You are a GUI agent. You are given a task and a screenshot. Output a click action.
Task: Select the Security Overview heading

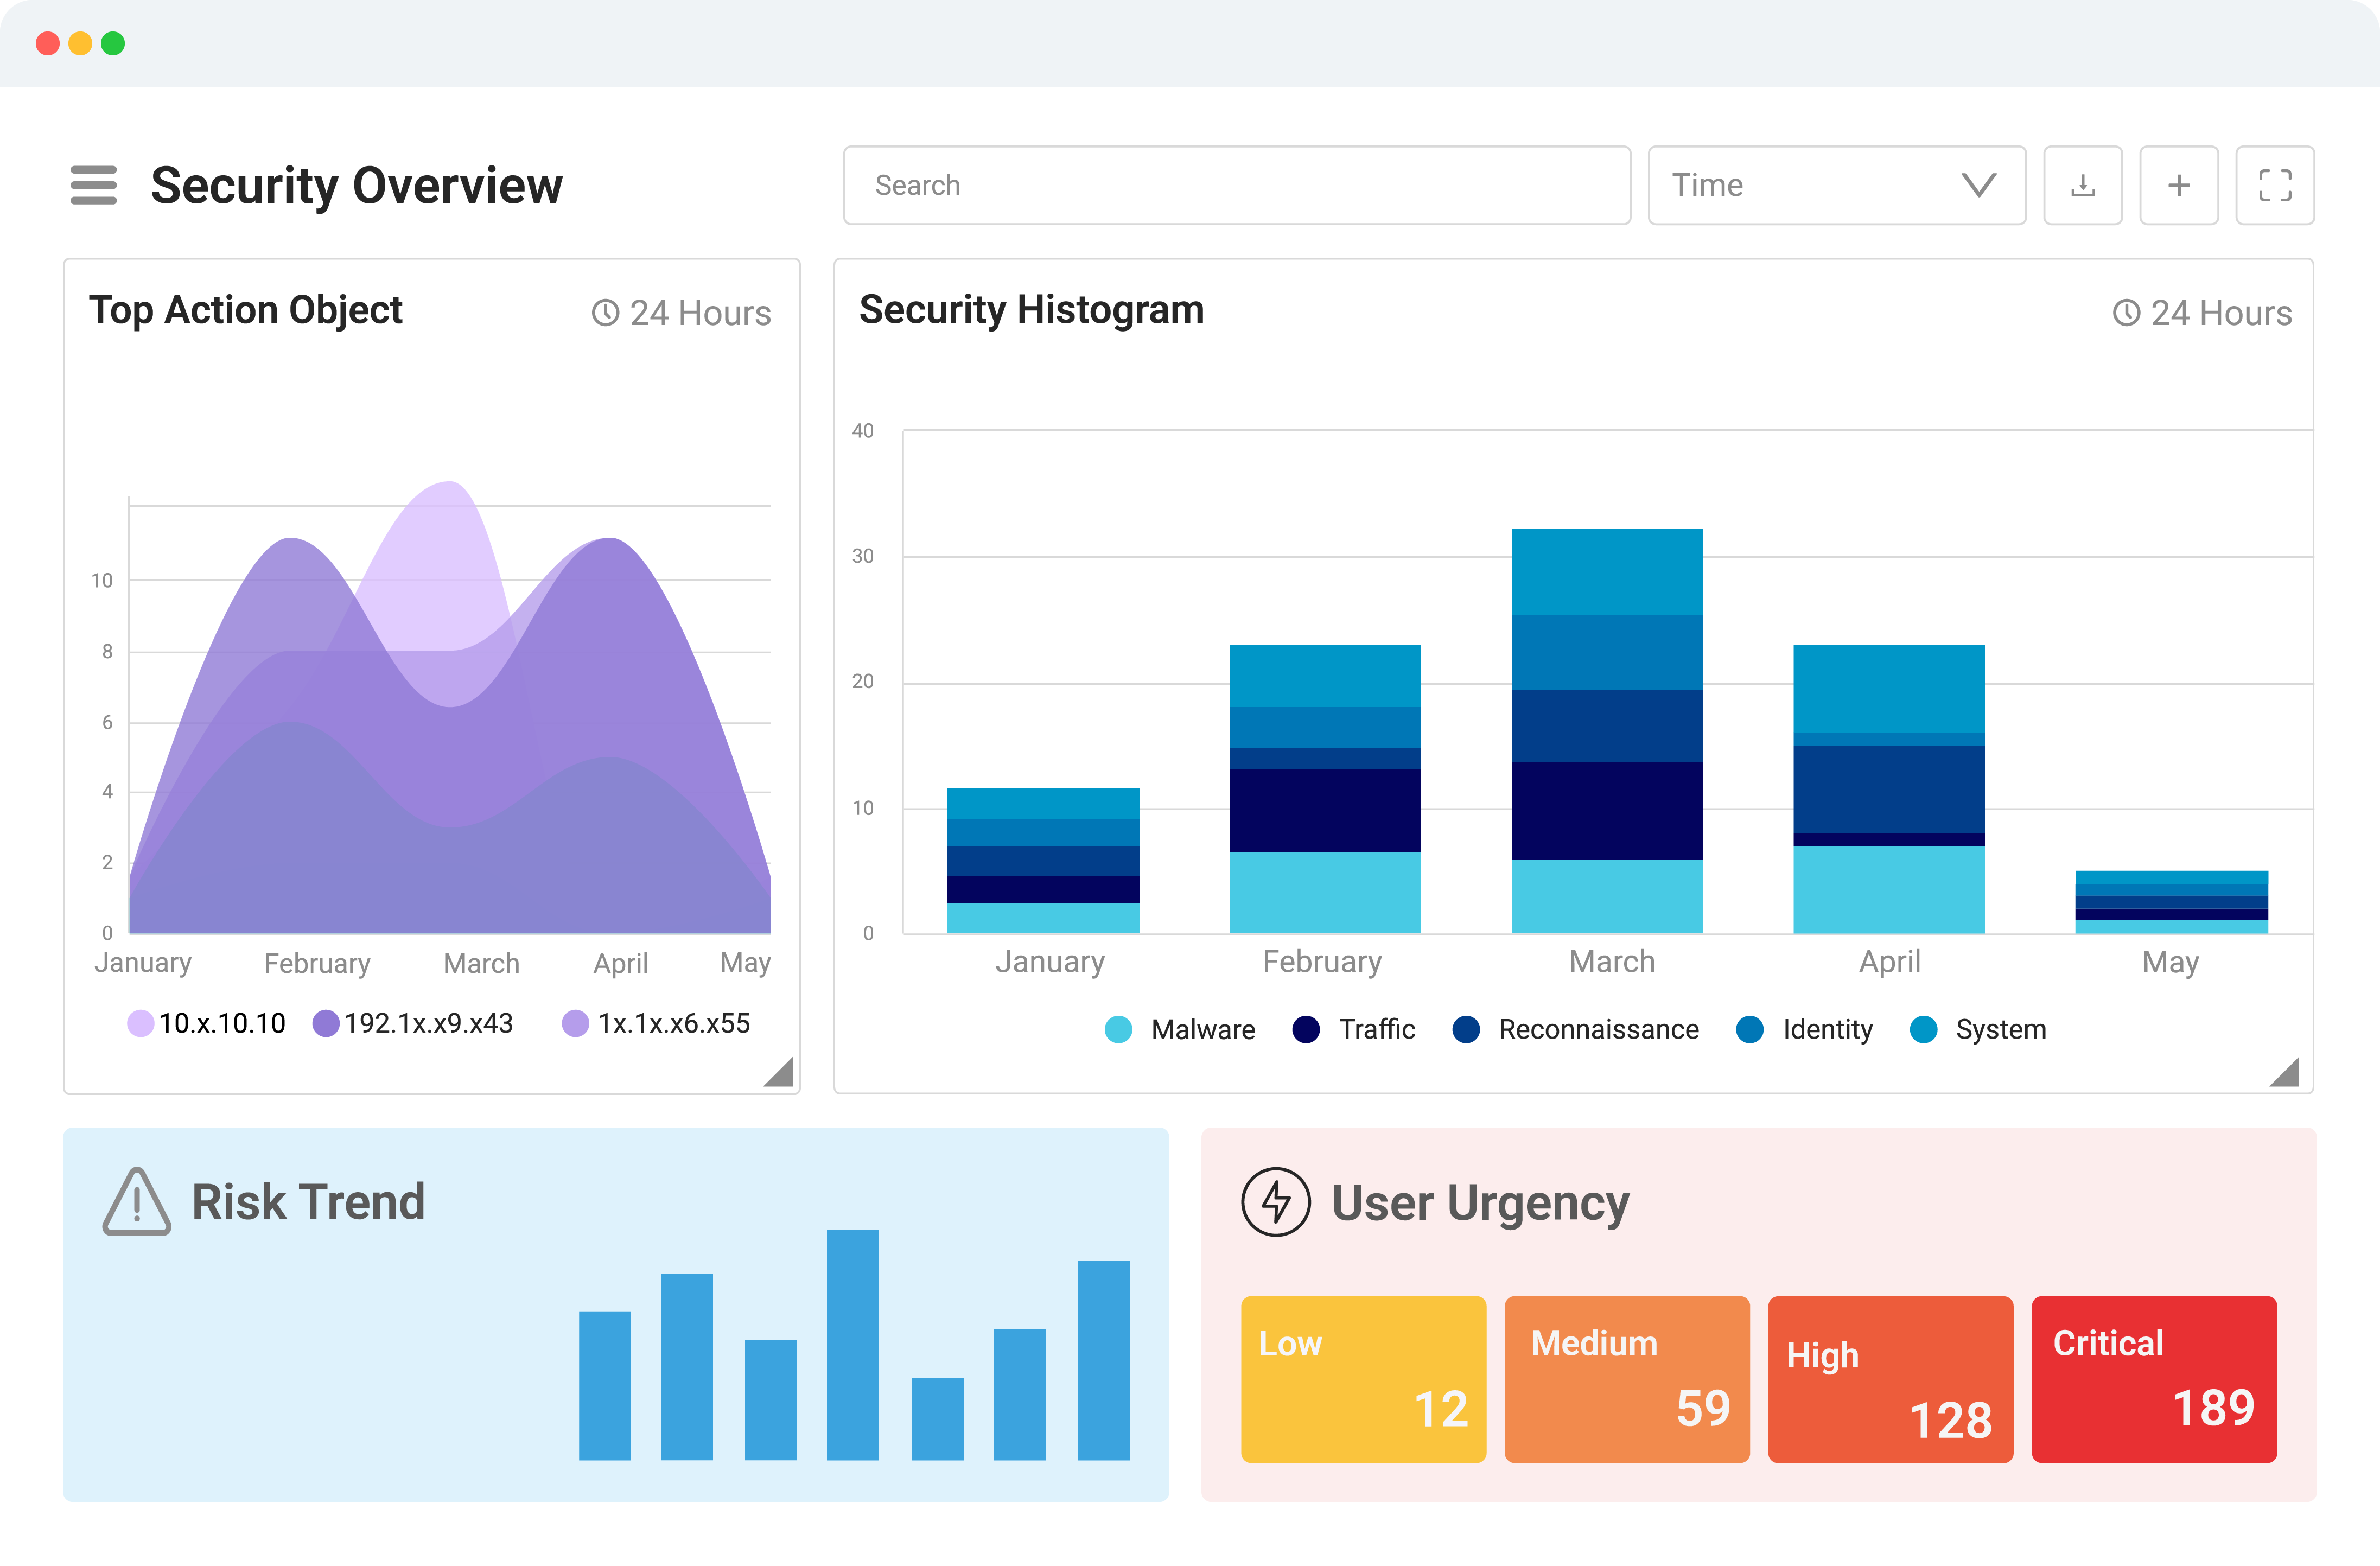click(357, 185)
